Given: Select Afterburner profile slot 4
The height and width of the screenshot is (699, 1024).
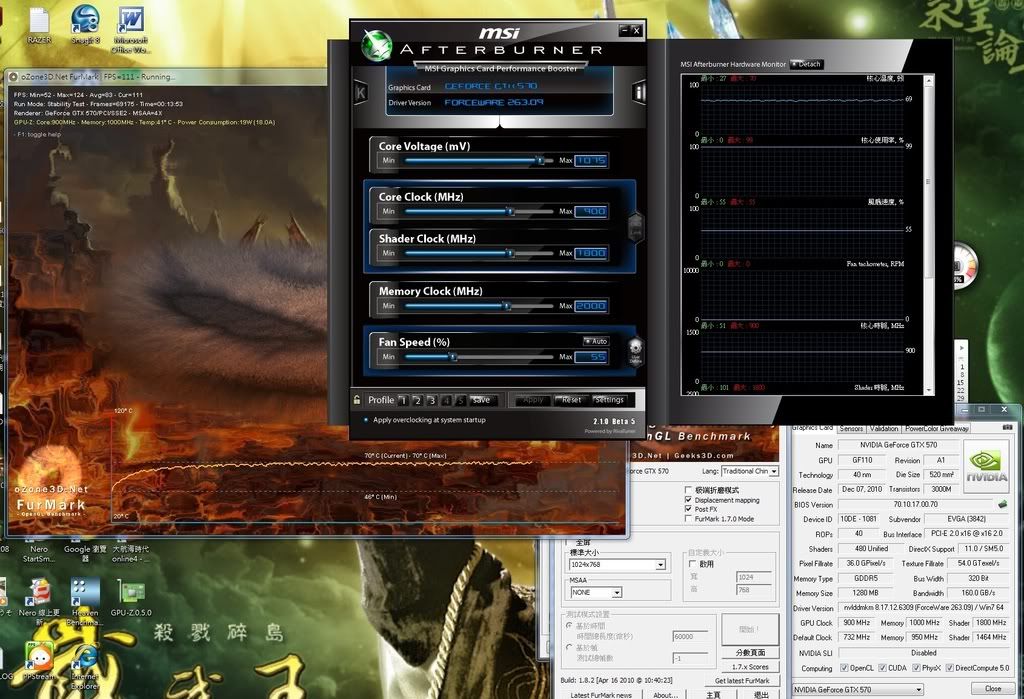Looking at the screenshot, I should click(x=446, y=400).
